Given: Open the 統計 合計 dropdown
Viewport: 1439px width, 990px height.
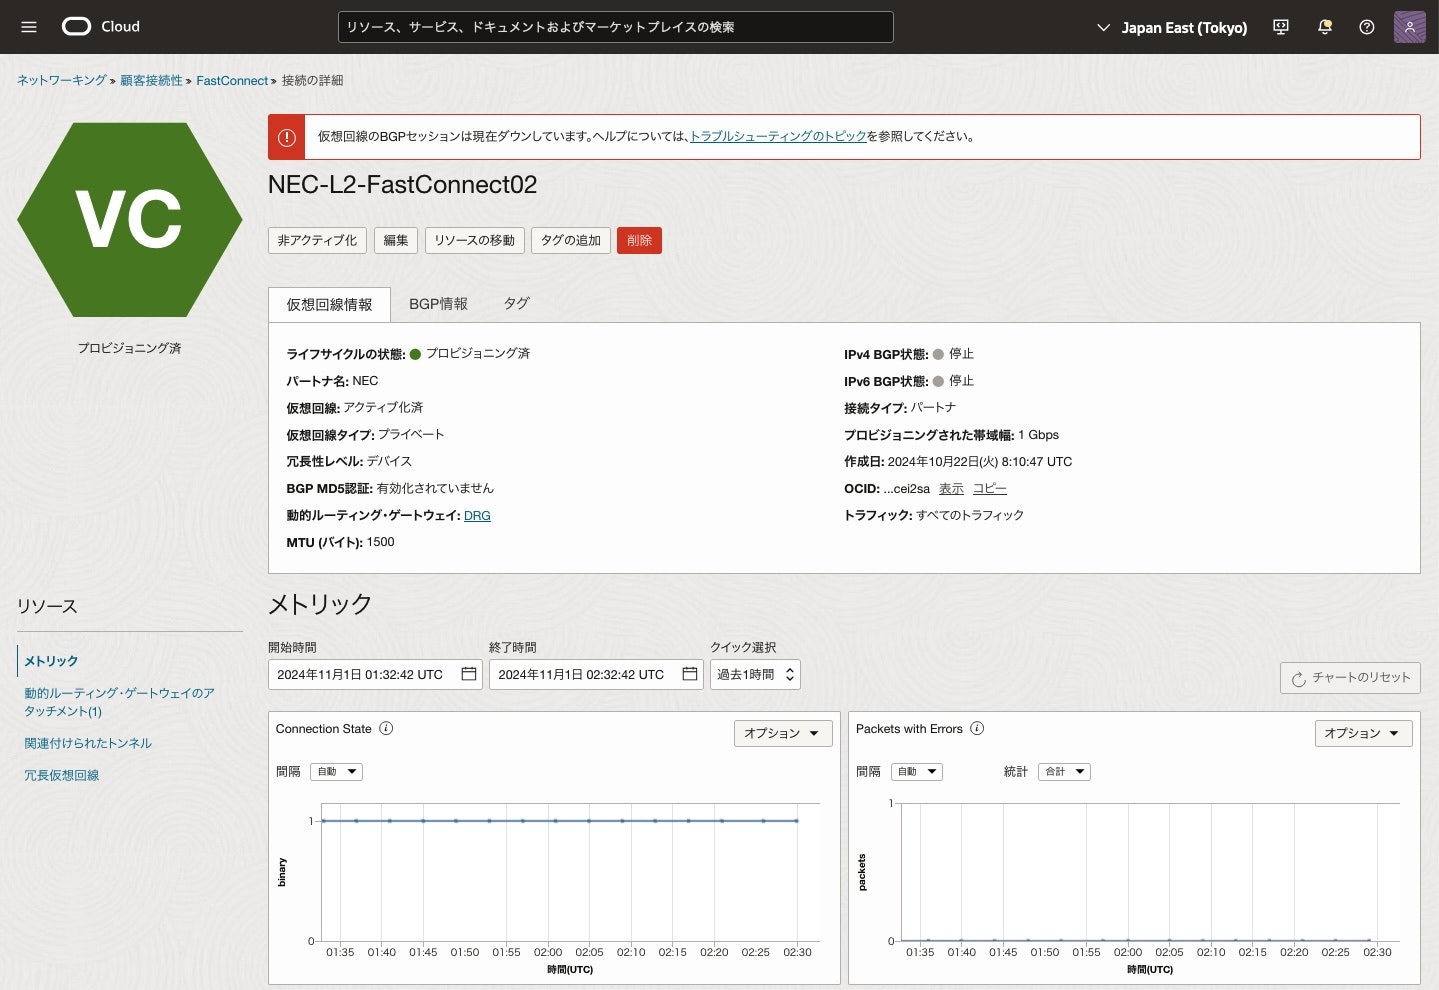Looking at the screenshot, I should pos(1063,771).
